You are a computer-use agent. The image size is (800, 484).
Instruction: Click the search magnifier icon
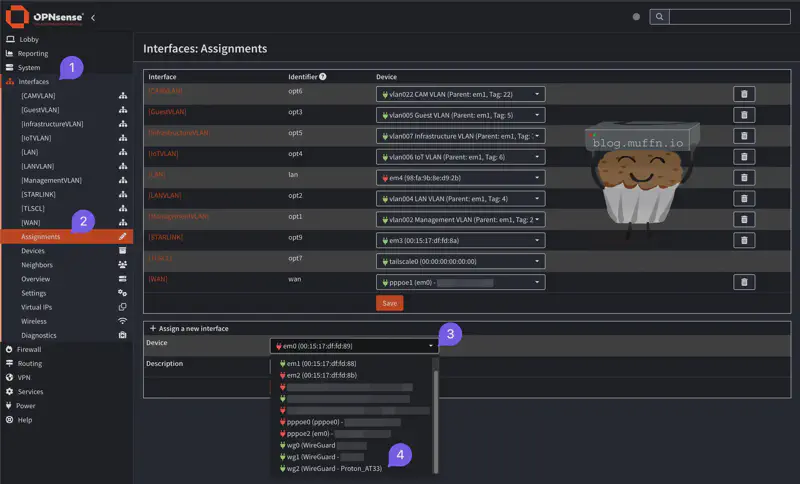coord(658,17)
